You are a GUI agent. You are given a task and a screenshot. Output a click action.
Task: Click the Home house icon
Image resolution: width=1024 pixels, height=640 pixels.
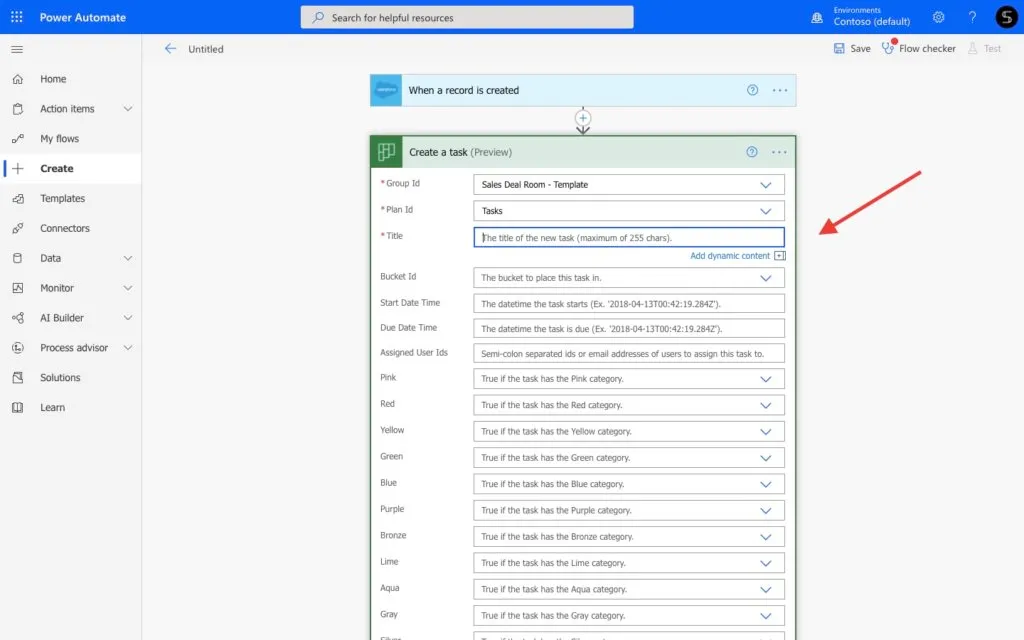pyautogui.click(x=18, y=79)
